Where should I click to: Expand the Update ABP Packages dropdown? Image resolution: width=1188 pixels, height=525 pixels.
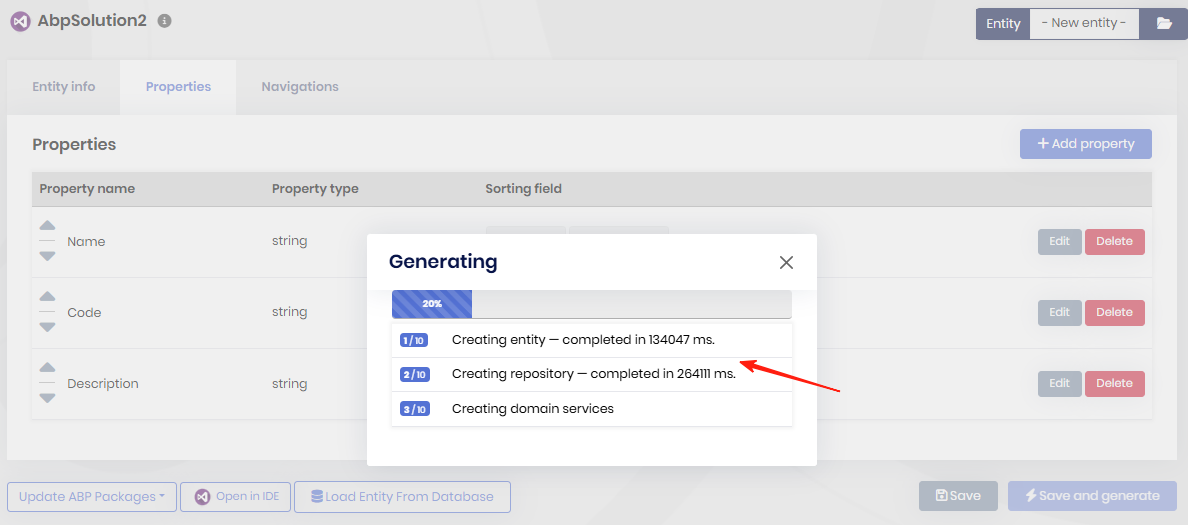tap(92, 497)
